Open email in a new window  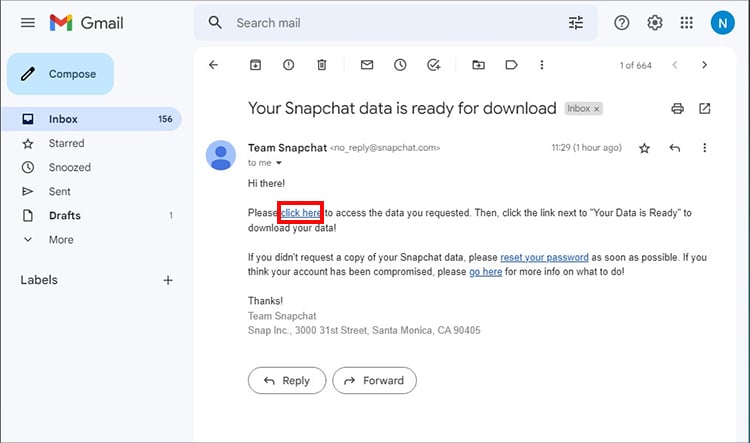click(x=705, y=108)
